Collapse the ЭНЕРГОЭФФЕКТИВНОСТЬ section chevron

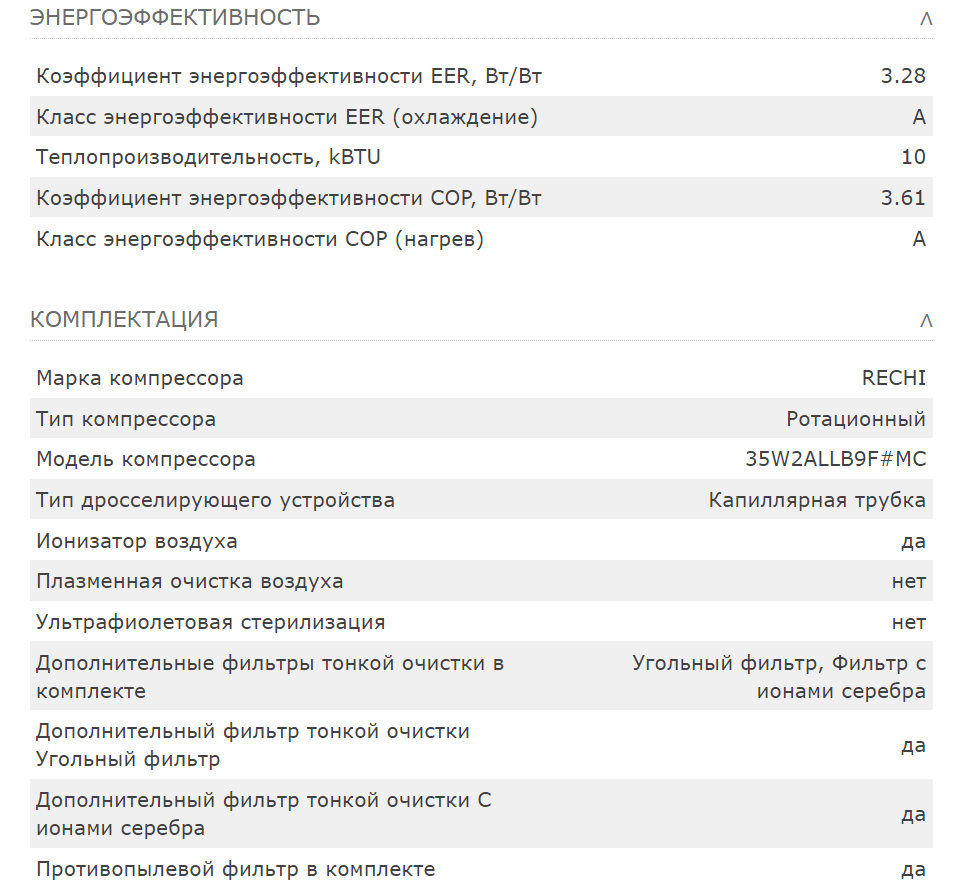(926, 19)
